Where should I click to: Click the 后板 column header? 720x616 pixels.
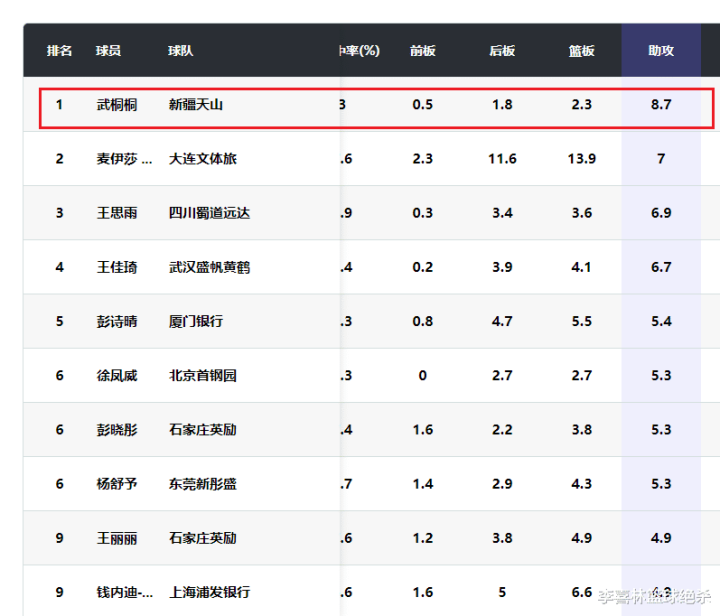tap(502, 50)
